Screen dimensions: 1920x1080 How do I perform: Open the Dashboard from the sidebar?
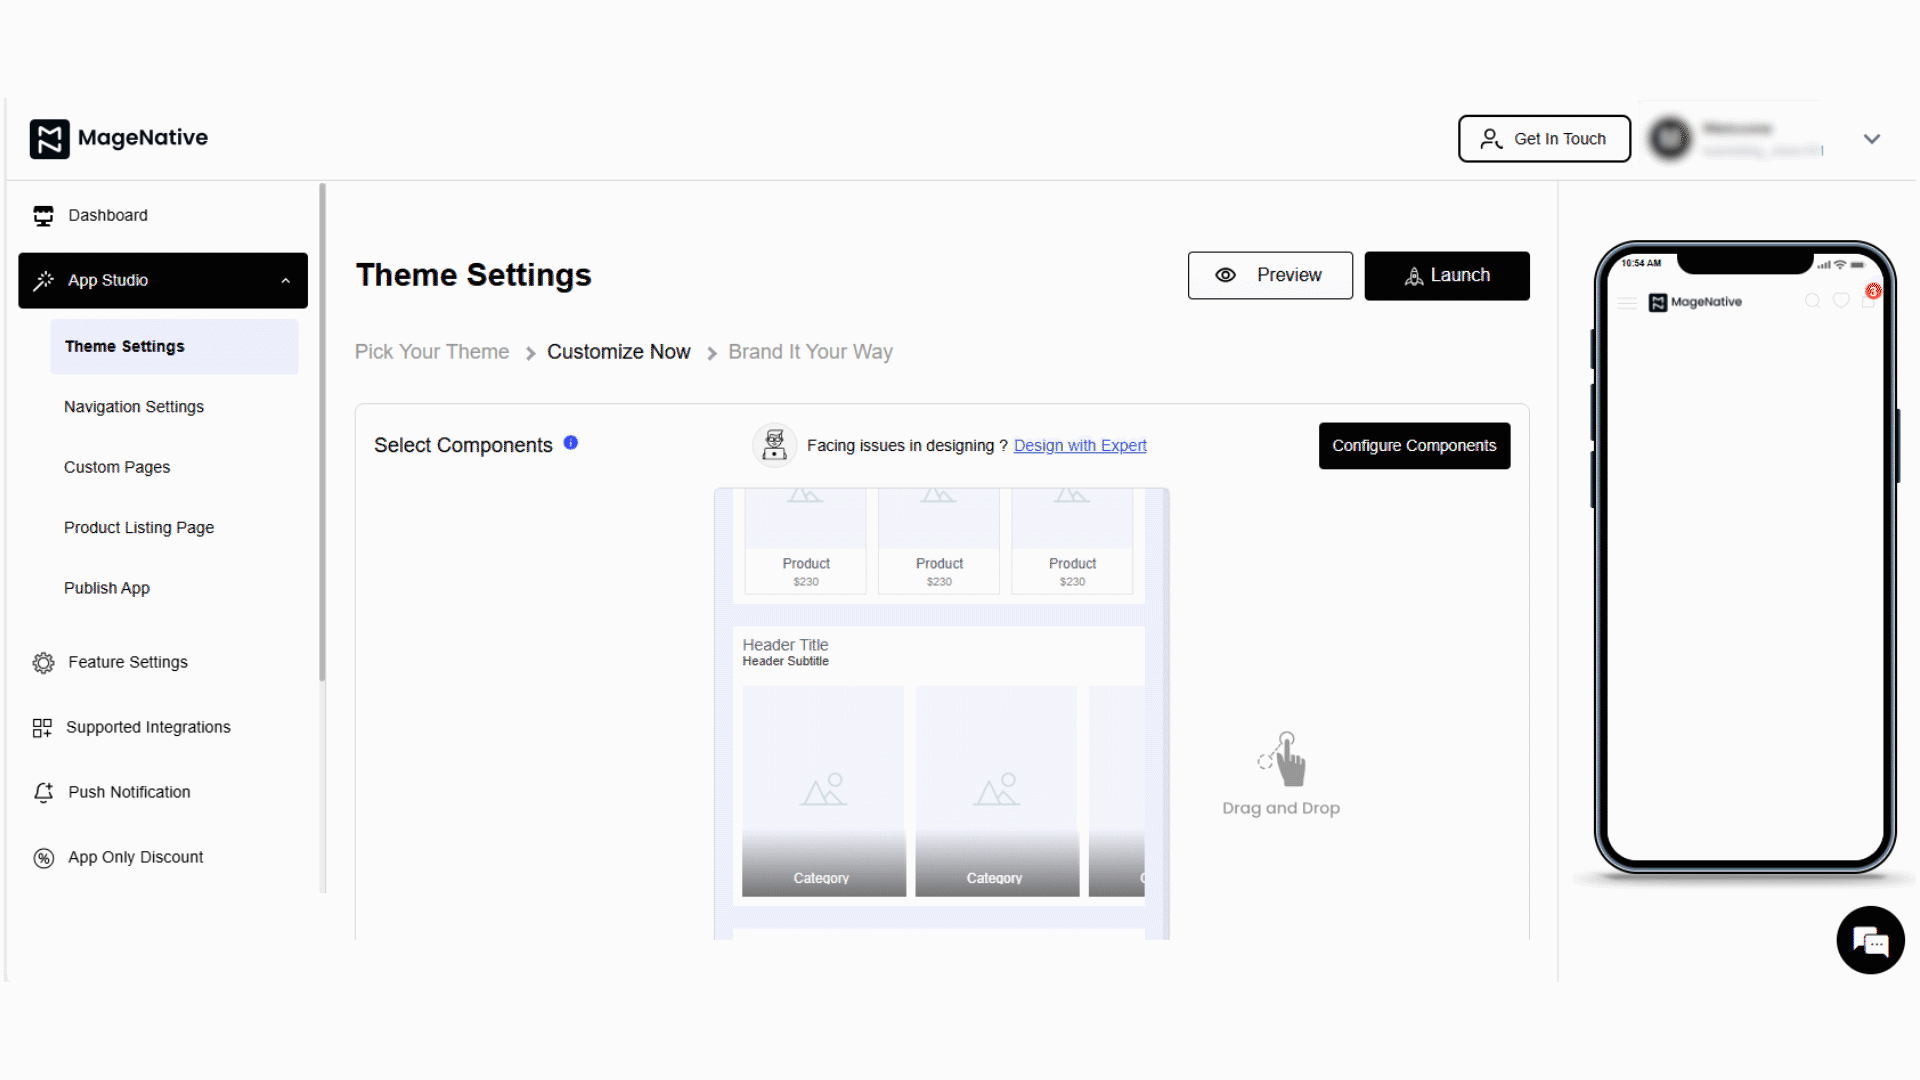point(108,215)
